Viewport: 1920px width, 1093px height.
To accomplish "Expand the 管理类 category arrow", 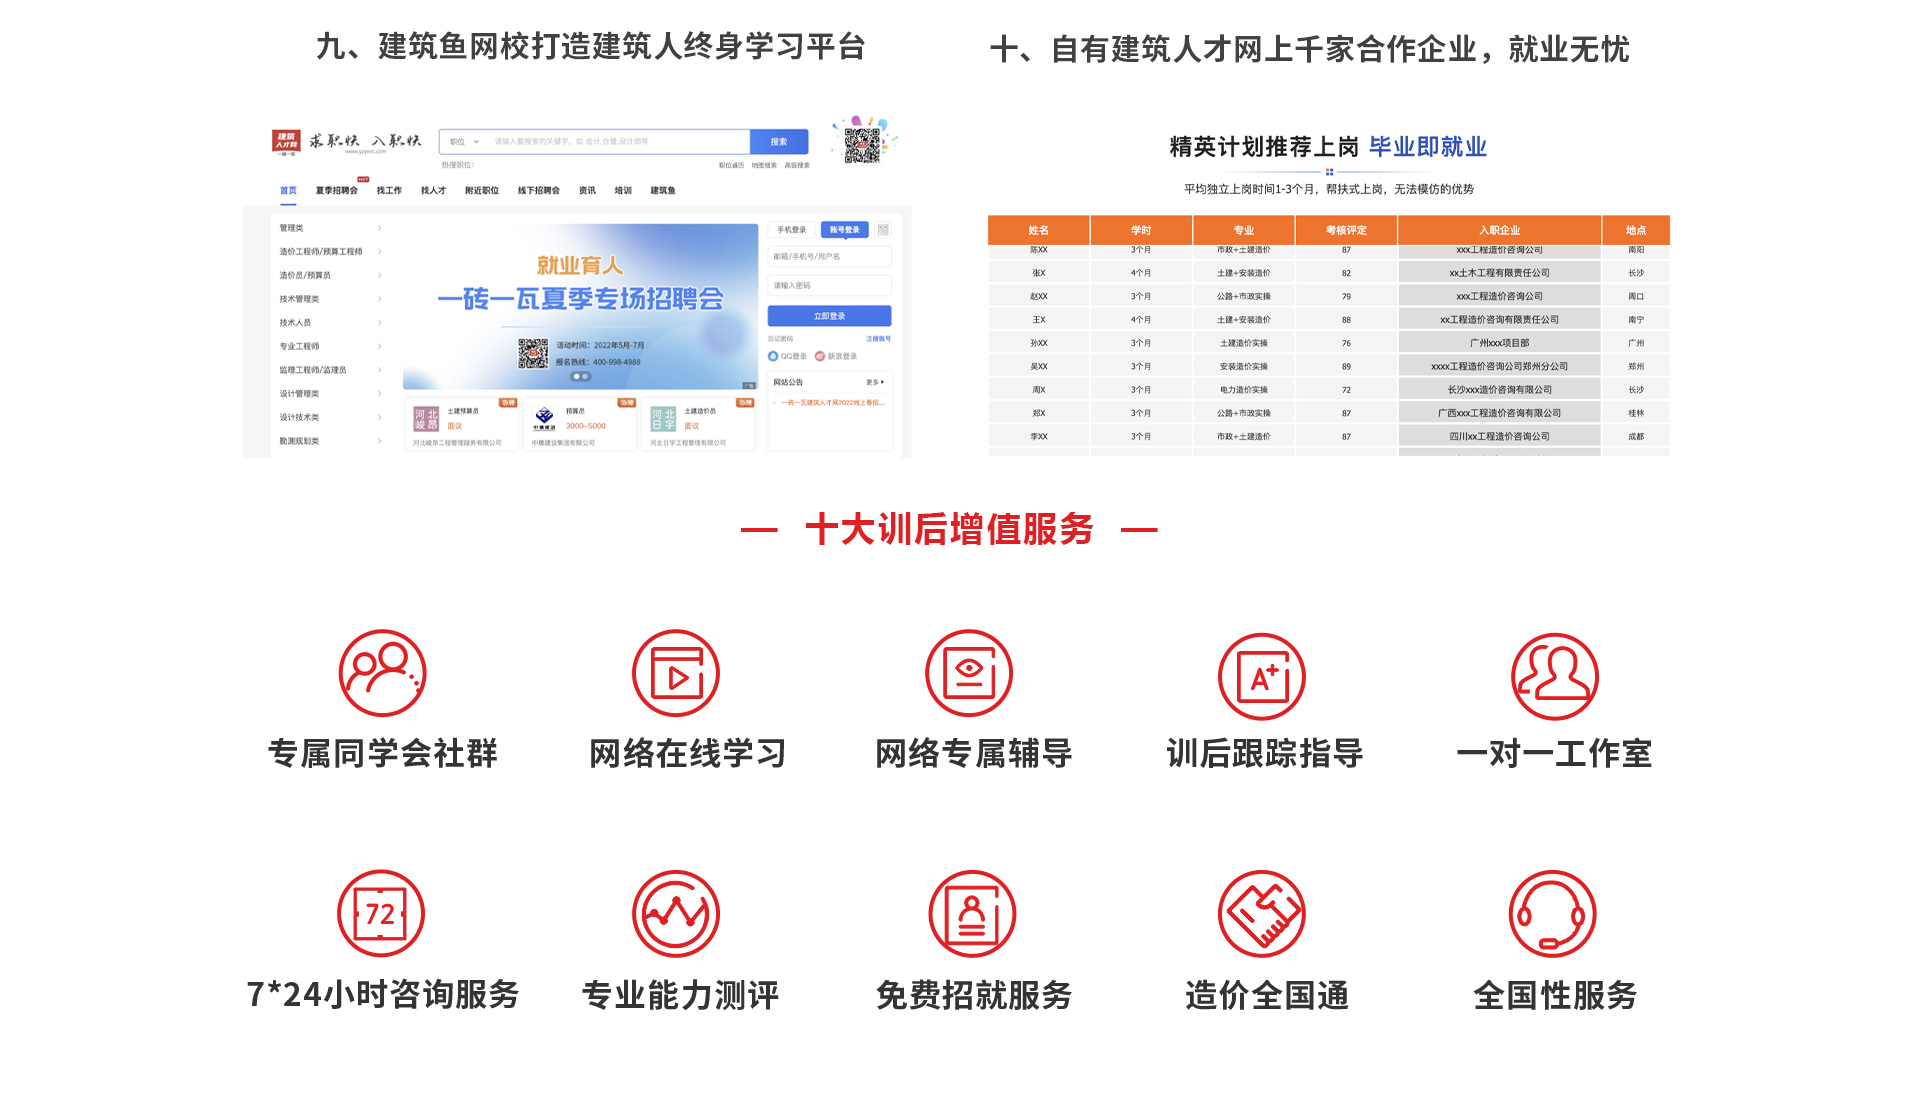I will point(380,227).
